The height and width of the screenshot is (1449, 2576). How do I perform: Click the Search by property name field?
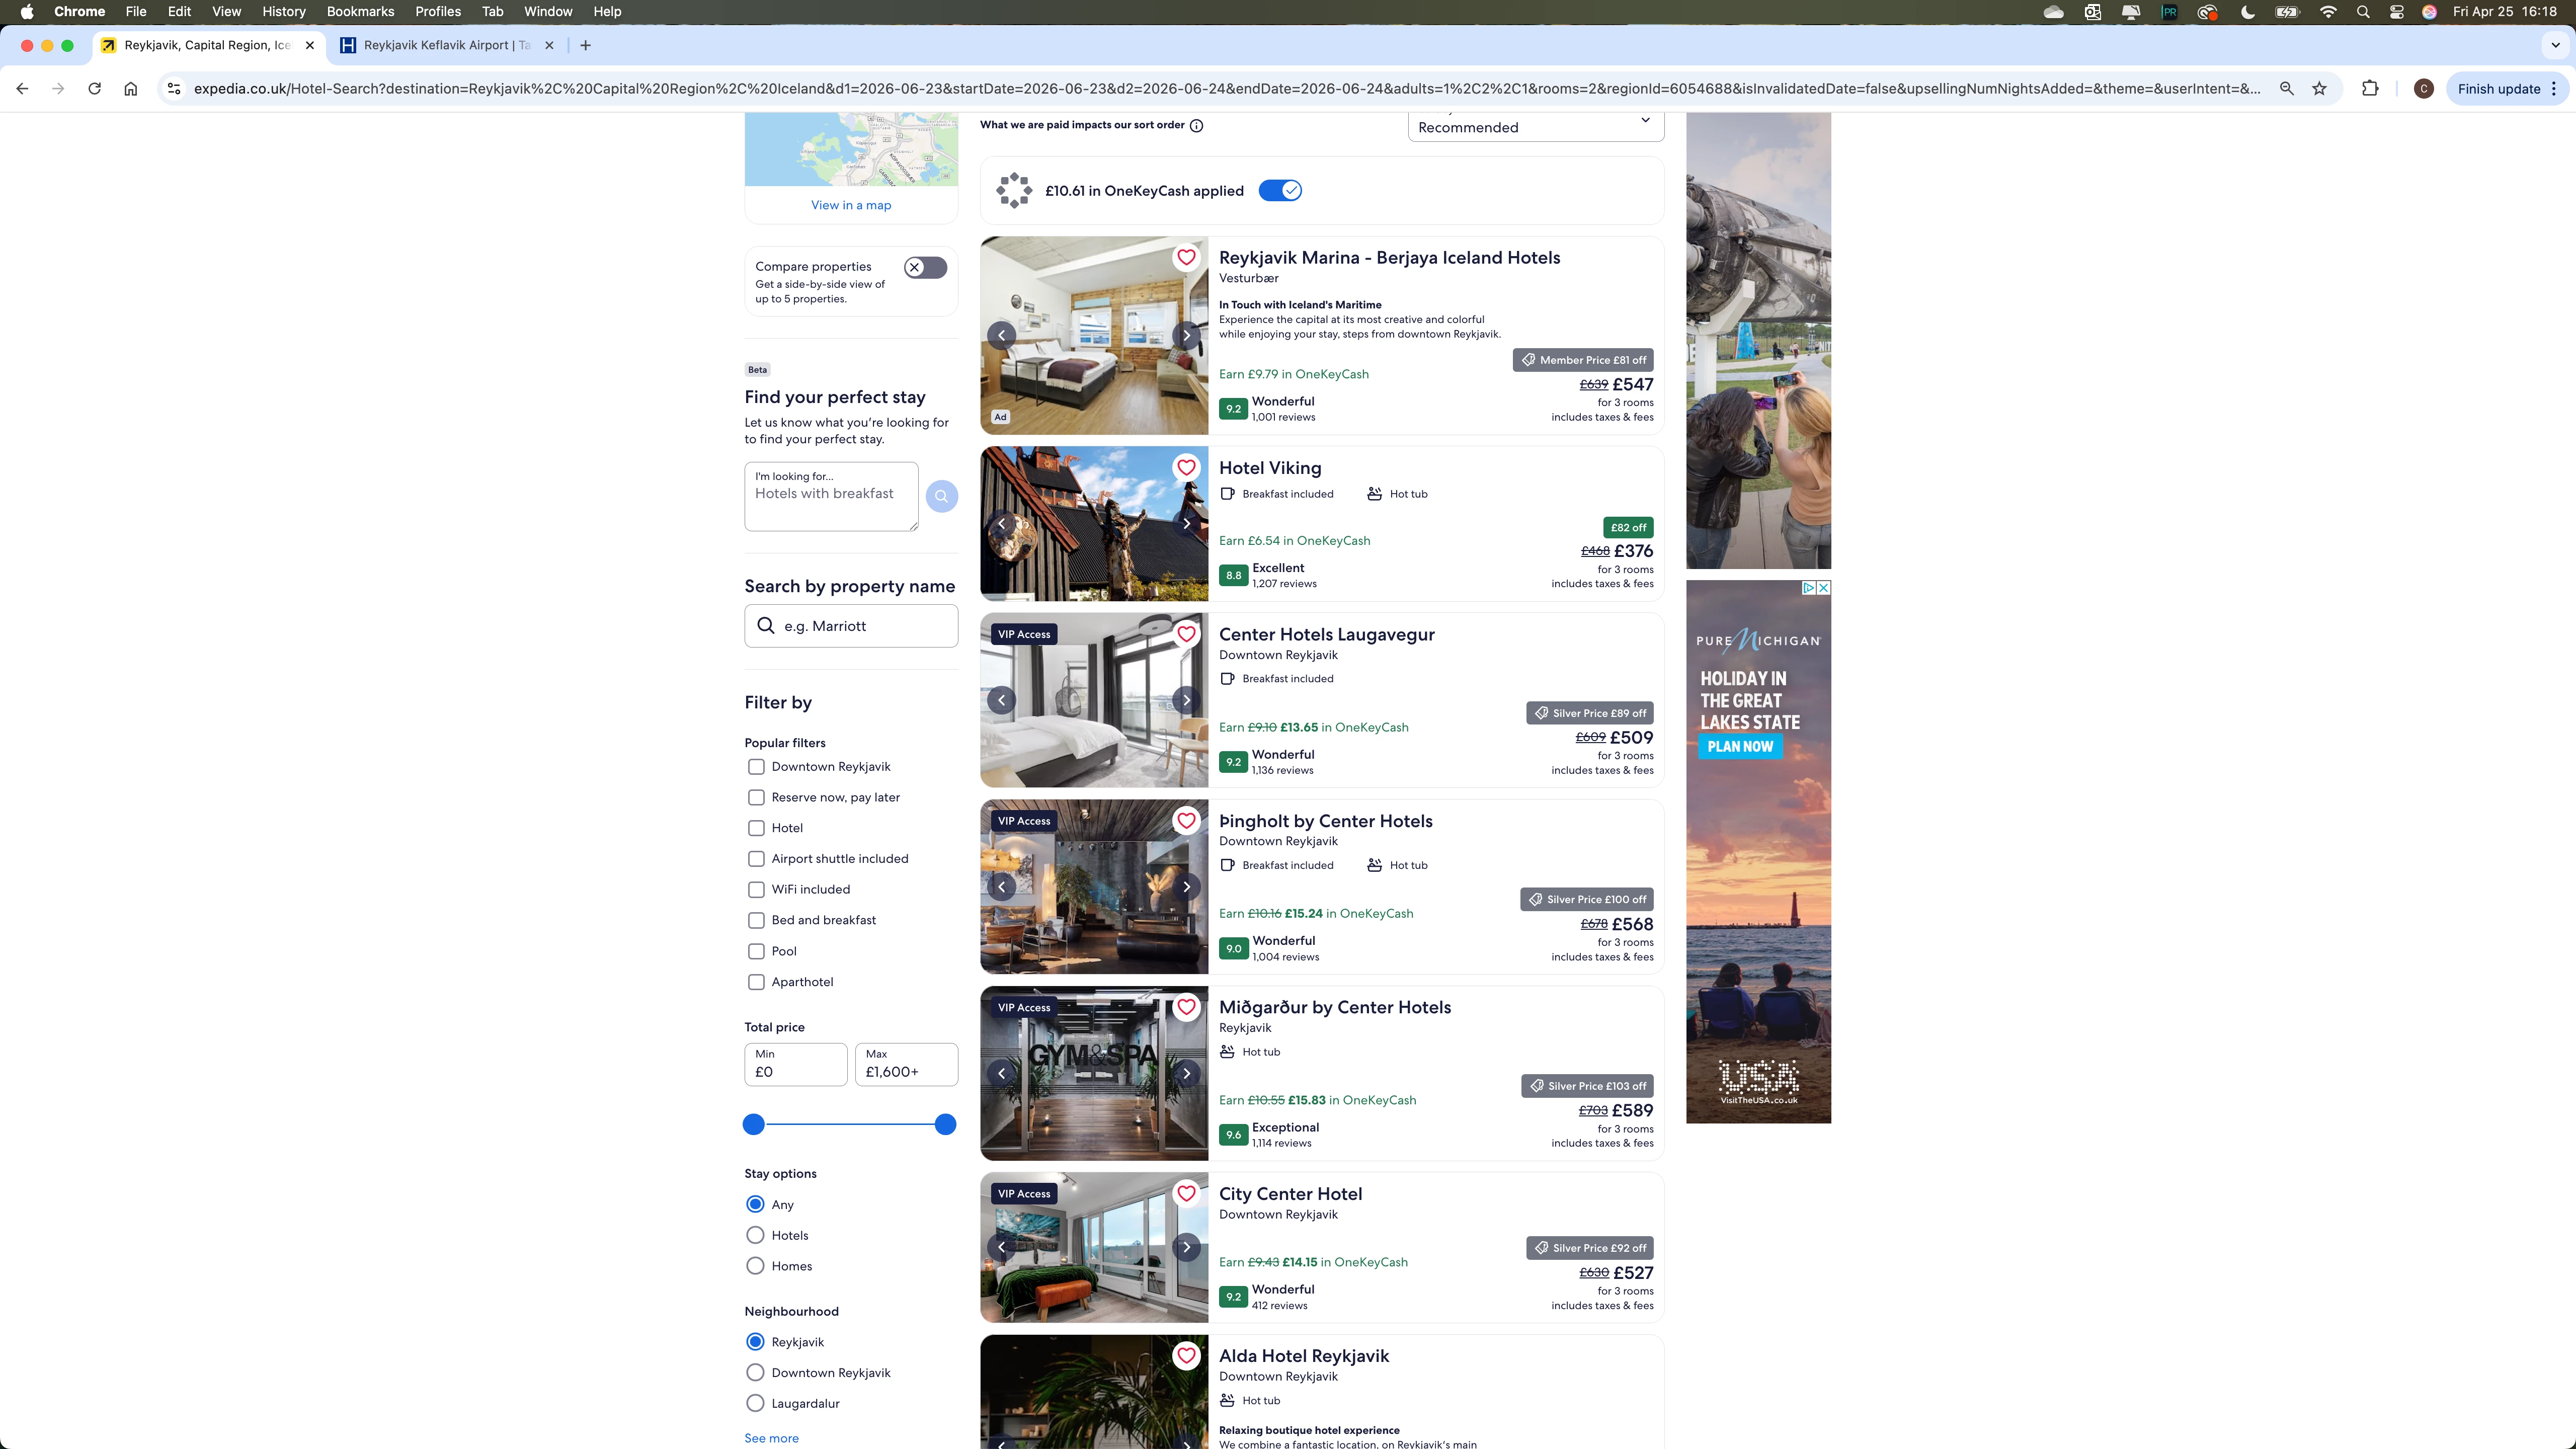(851, 625)
